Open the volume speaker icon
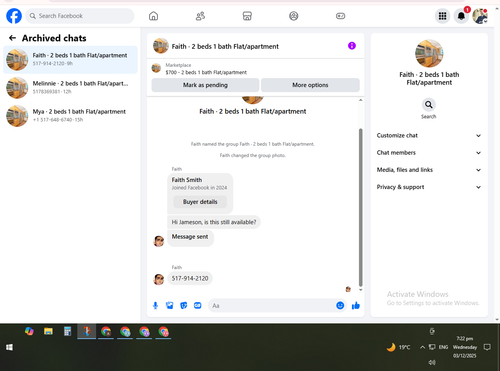Viewport: 500px width, 371px height. [432, 362]
